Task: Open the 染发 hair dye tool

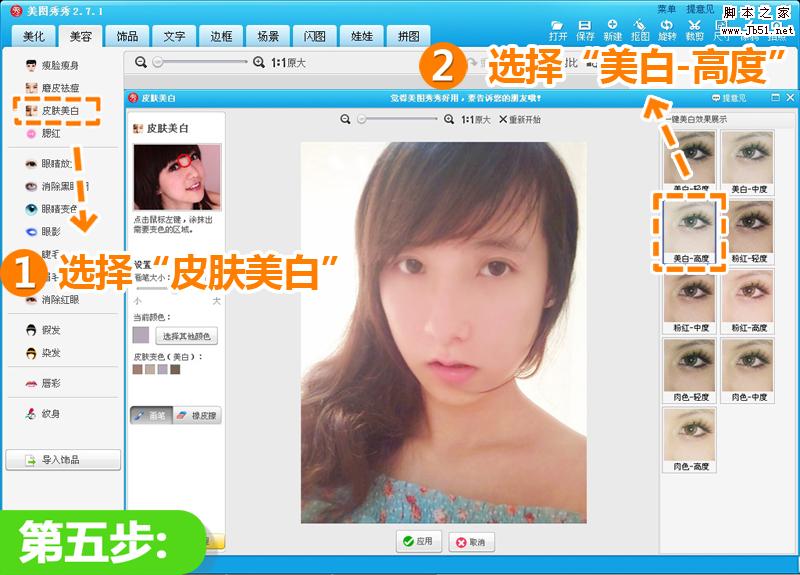Action: (x=43, y=353)
